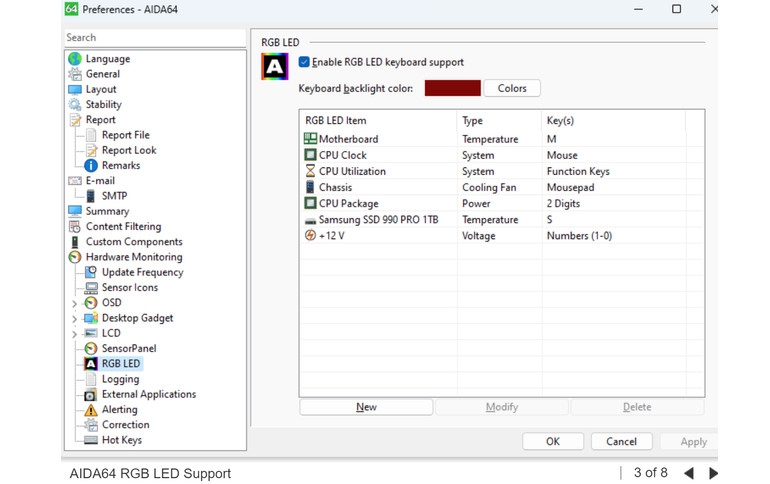Expand the LCD tree node
The image size is (770, 484).
pos(74,334)
